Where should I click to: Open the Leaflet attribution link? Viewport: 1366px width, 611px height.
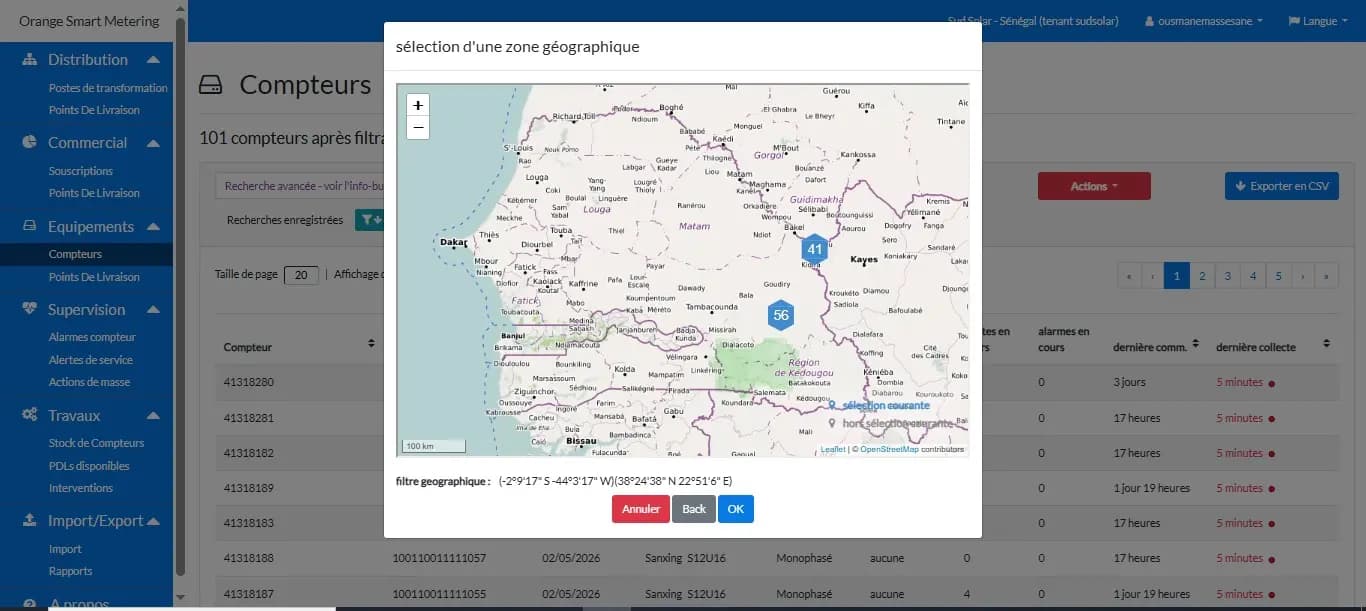pos(832,450)
